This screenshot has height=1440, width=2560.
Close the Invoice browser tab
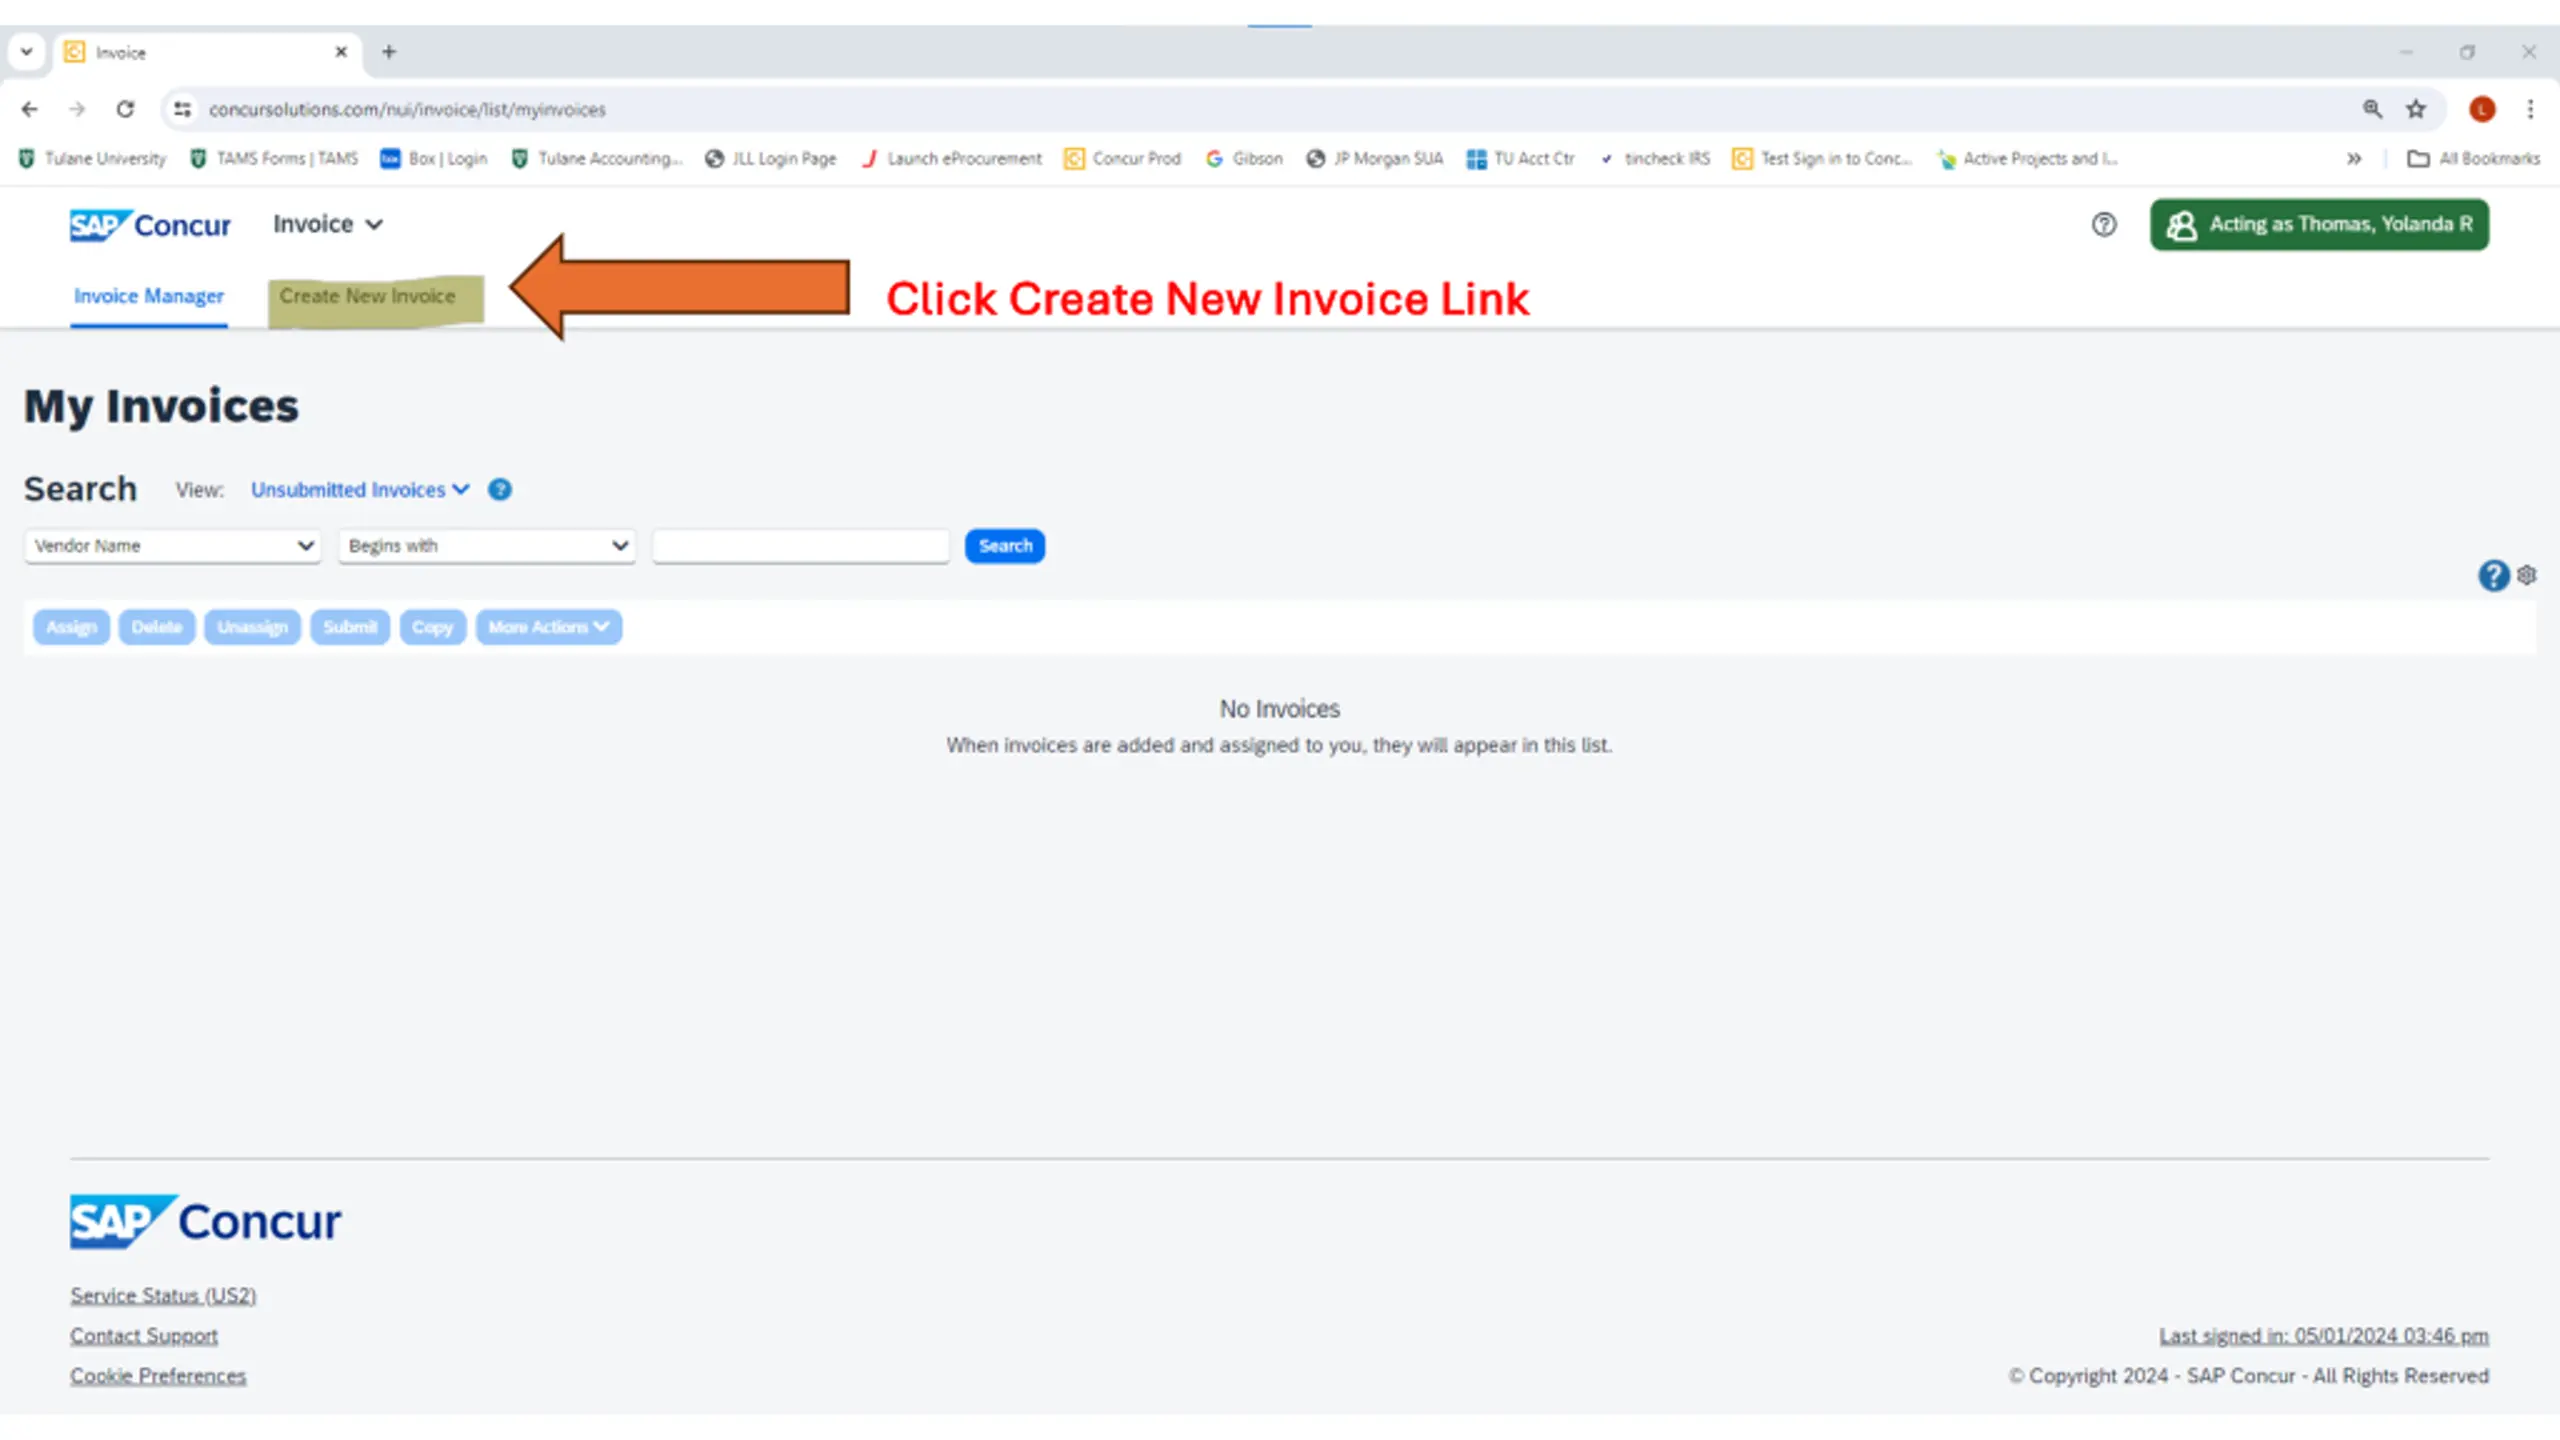pos(341,52)
